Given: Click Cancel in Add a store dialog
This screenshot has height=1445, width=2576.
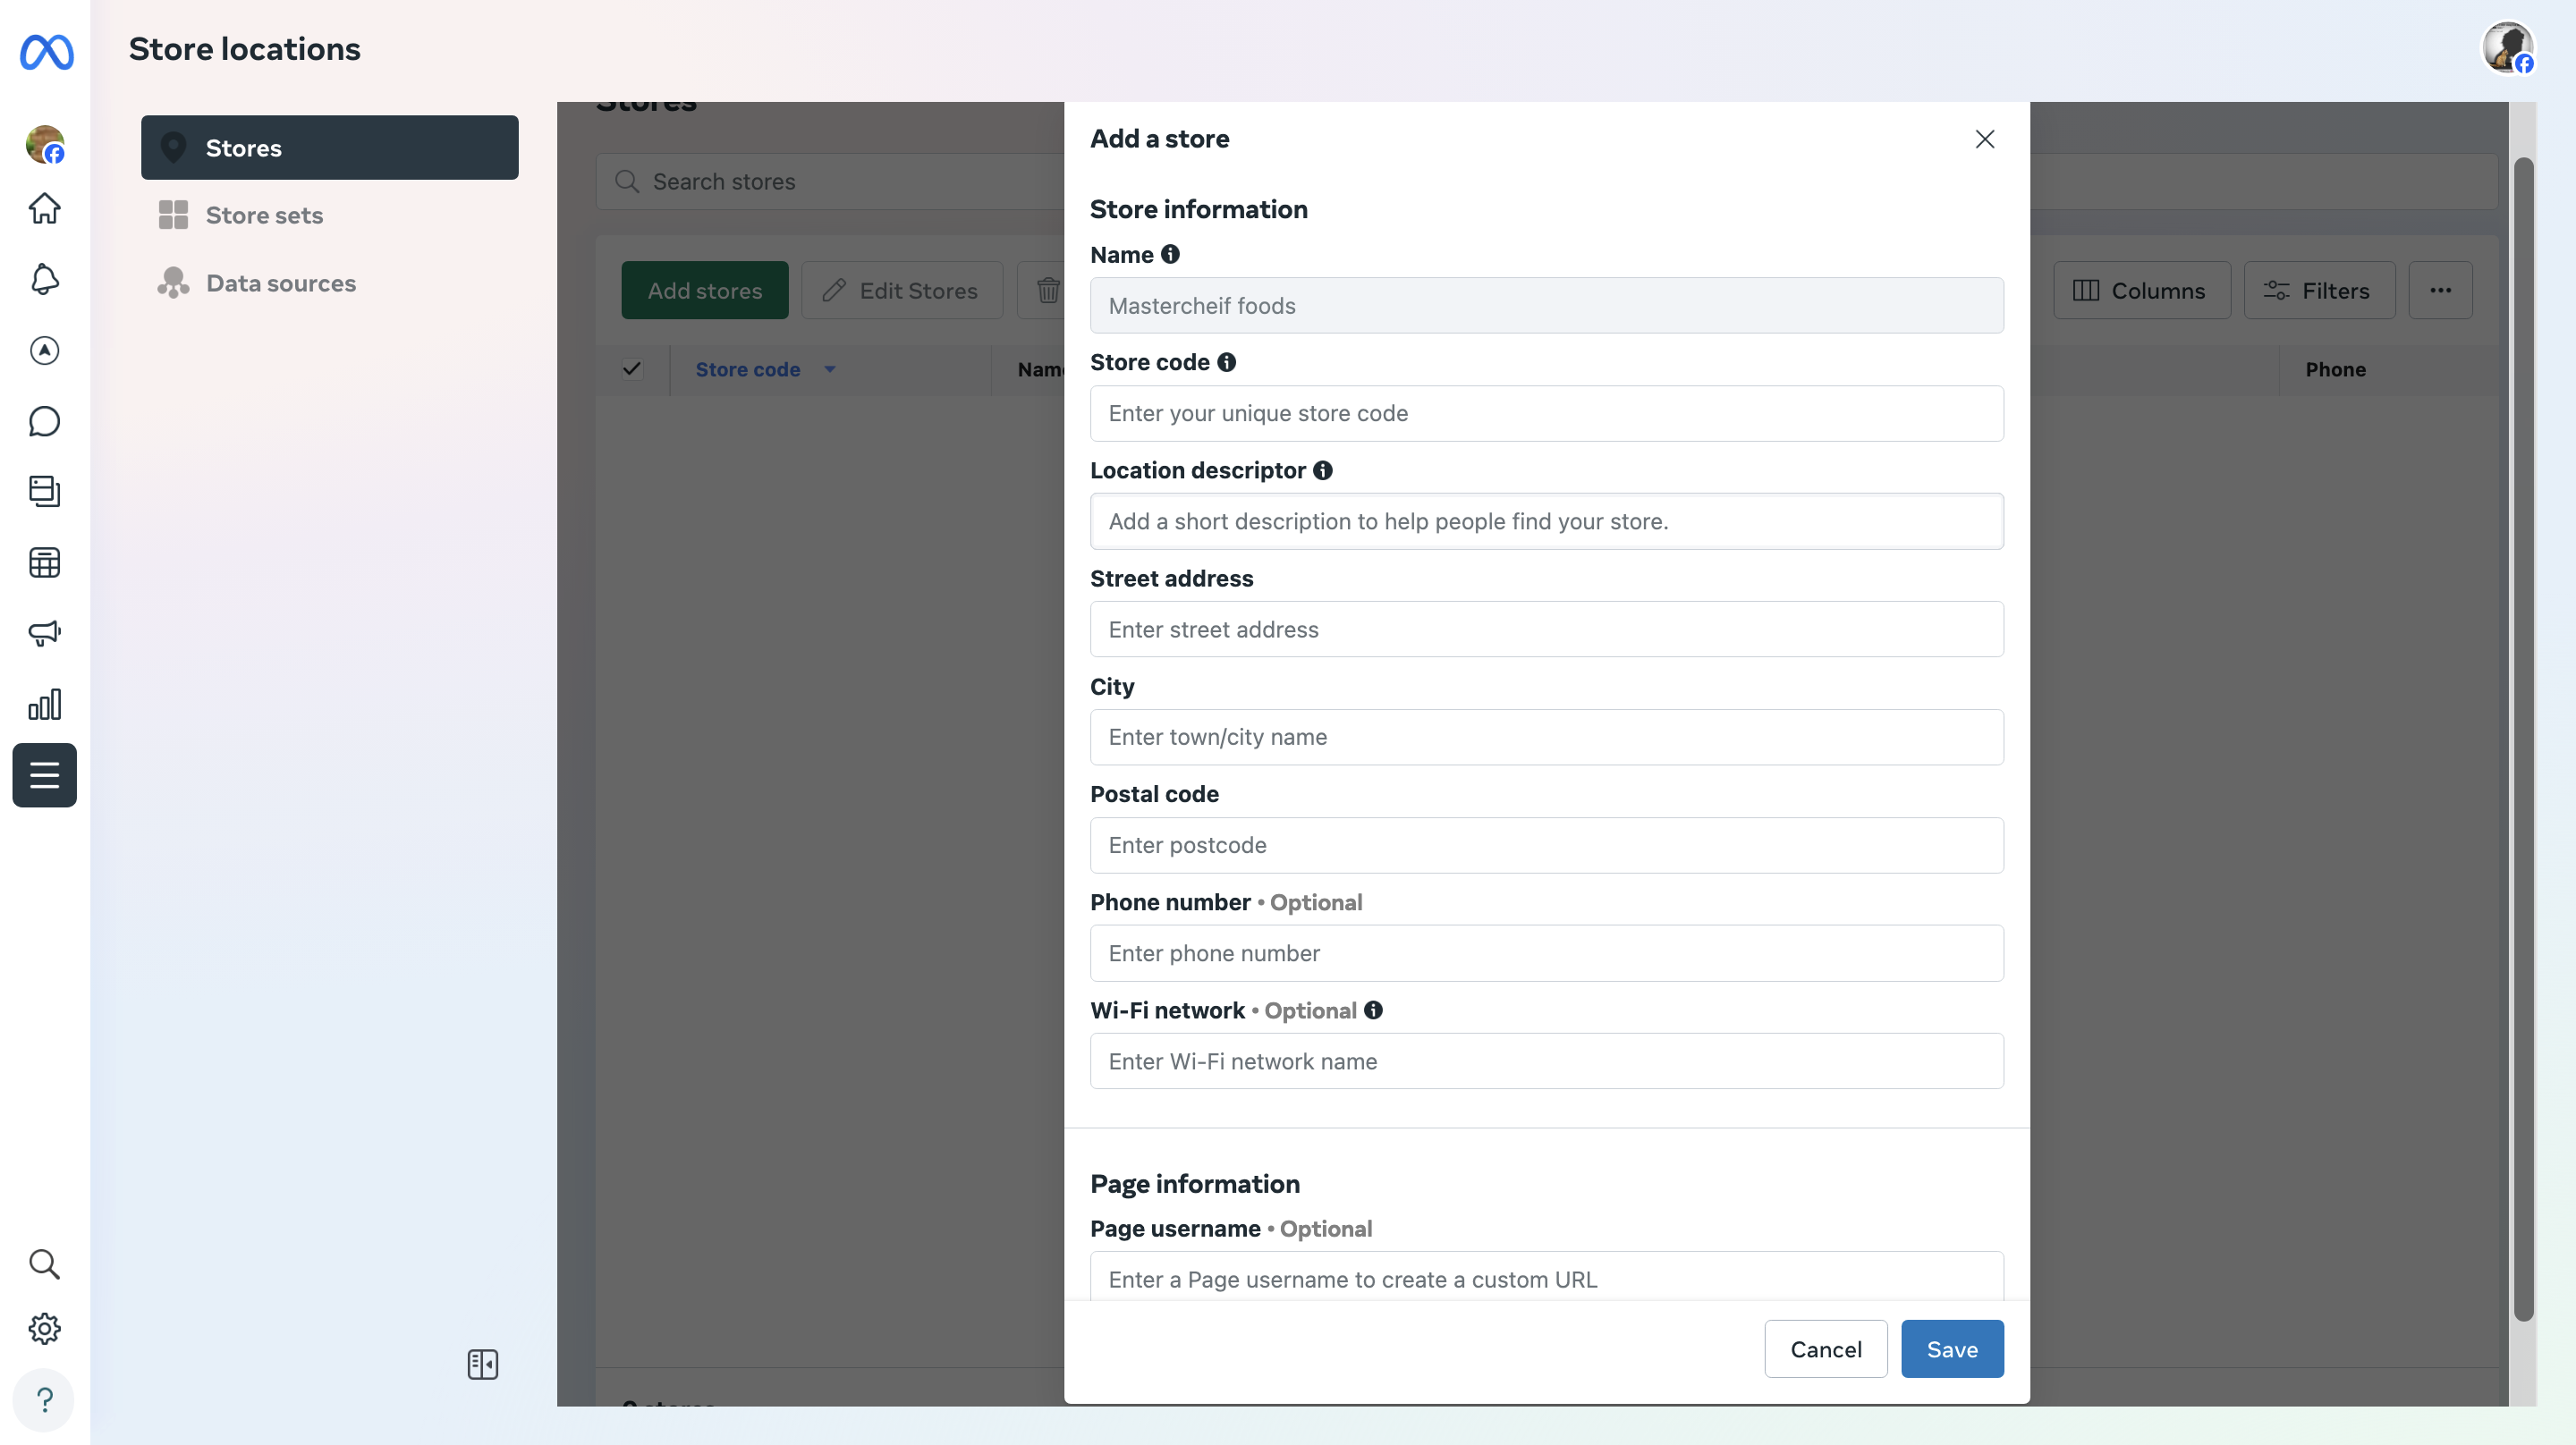Looking at the screenshot, I should coord(1826,1349).
